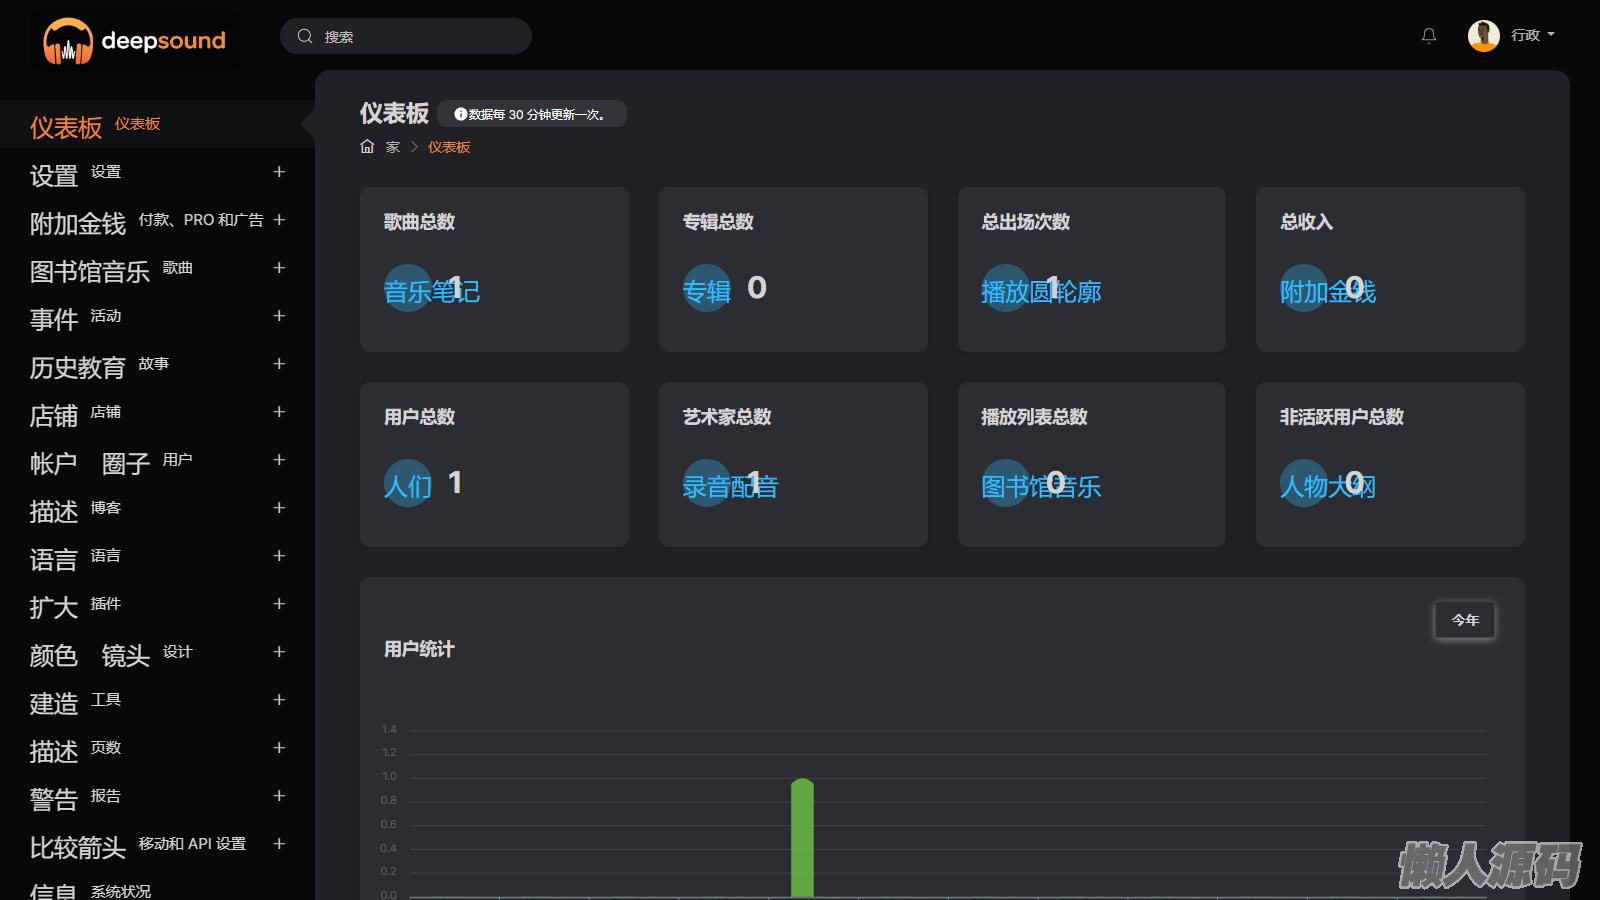
Task: Click the home icon in breadcrumb
Action: [x=367, y=147]
